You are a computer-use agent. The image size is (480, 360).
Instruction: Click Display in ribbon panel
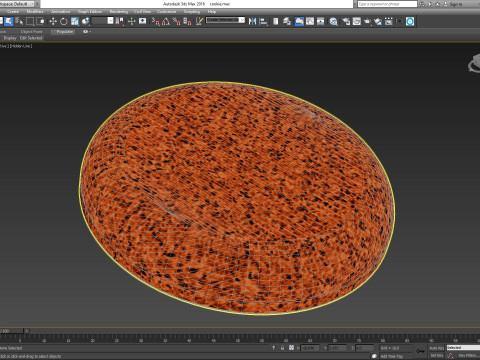(10, 38)
